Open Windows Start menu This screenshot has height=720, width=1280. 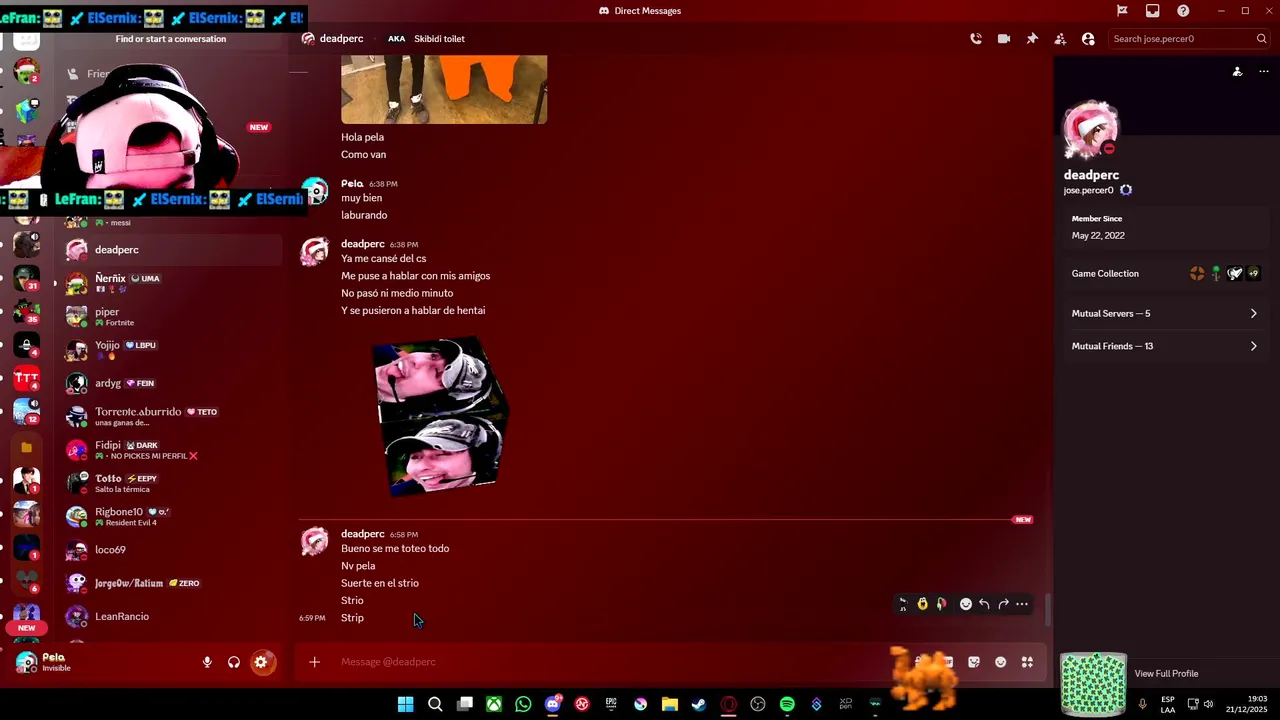pyautogui.click(x=405, y=704)
